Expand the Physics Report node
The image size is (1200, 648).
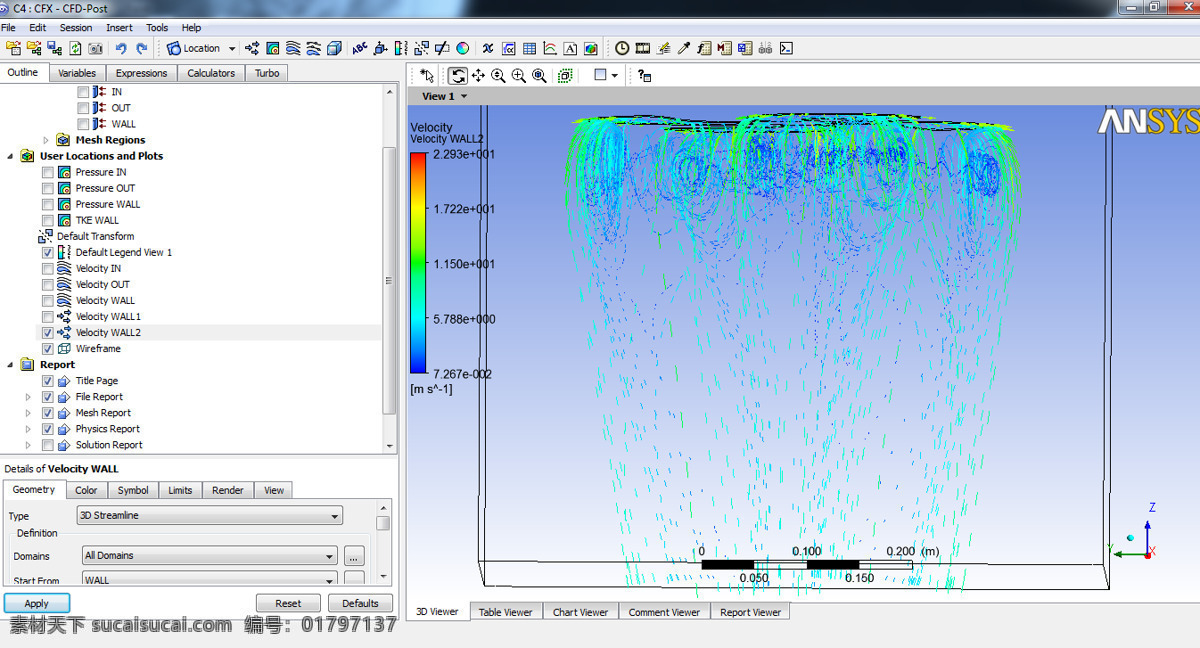(28, 429)
